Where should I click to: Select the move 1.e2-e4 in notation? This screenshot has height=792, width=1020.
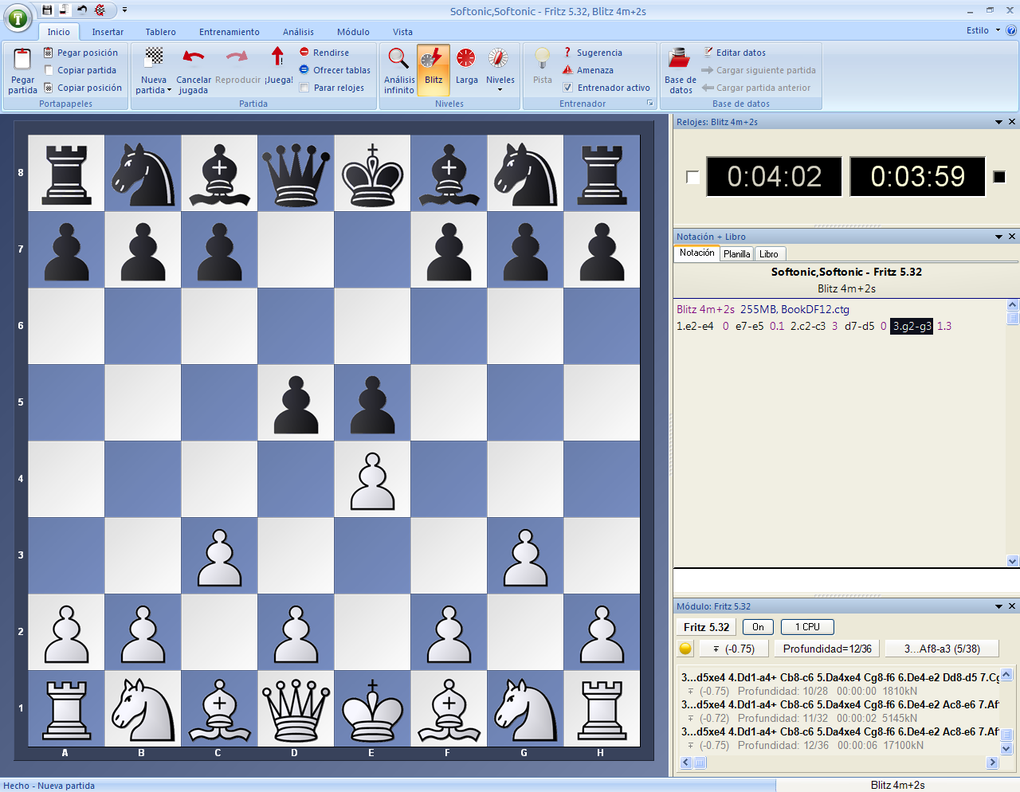click(x=695, y=326)
